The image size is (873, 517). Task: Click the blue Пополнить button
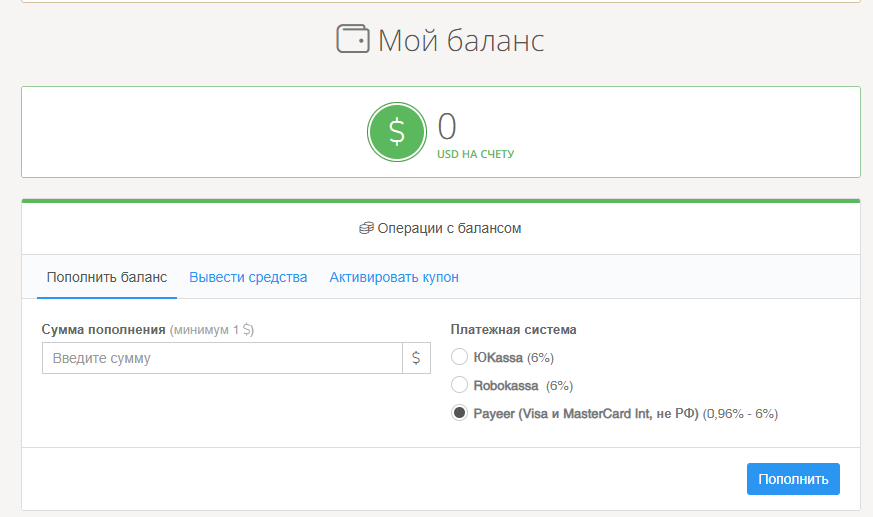pyautogui.click(x=793, y=479)
